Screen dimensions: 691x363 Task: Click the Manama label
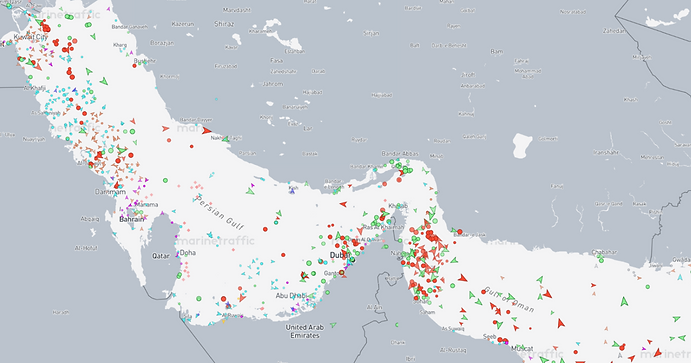147,204
